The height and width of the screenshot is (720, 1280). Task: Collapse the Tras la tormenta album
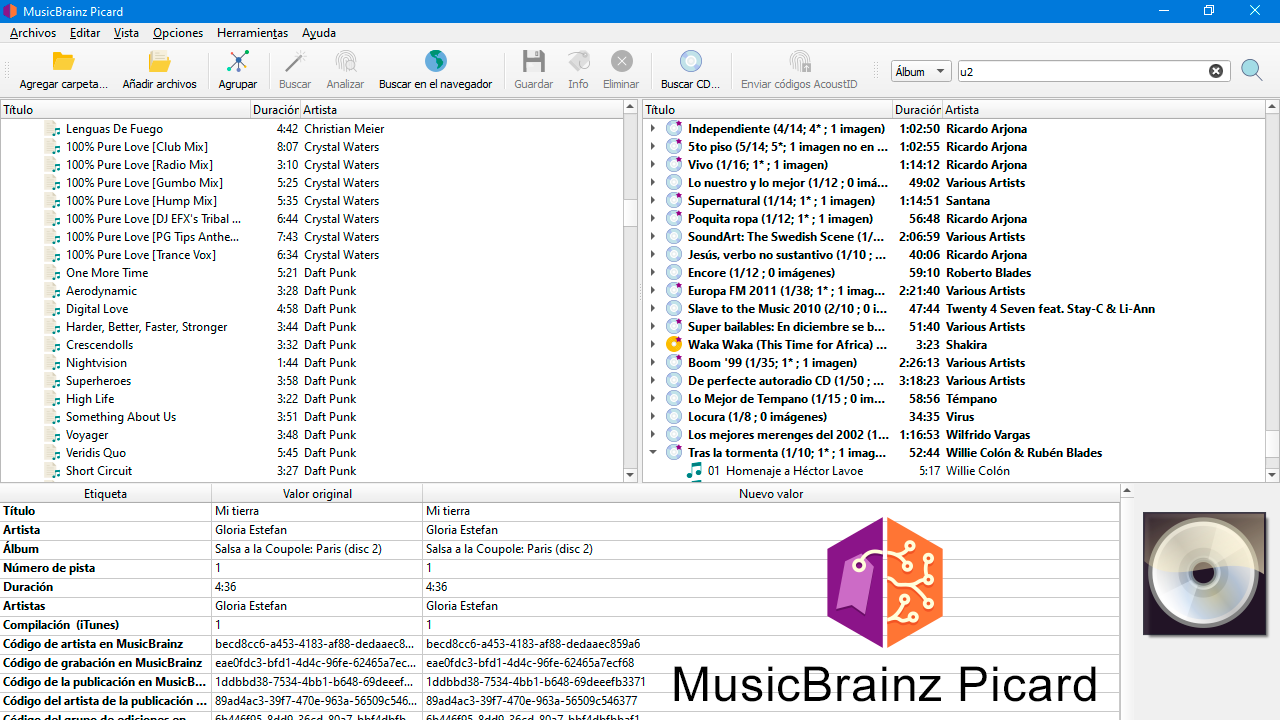(653, 453)
